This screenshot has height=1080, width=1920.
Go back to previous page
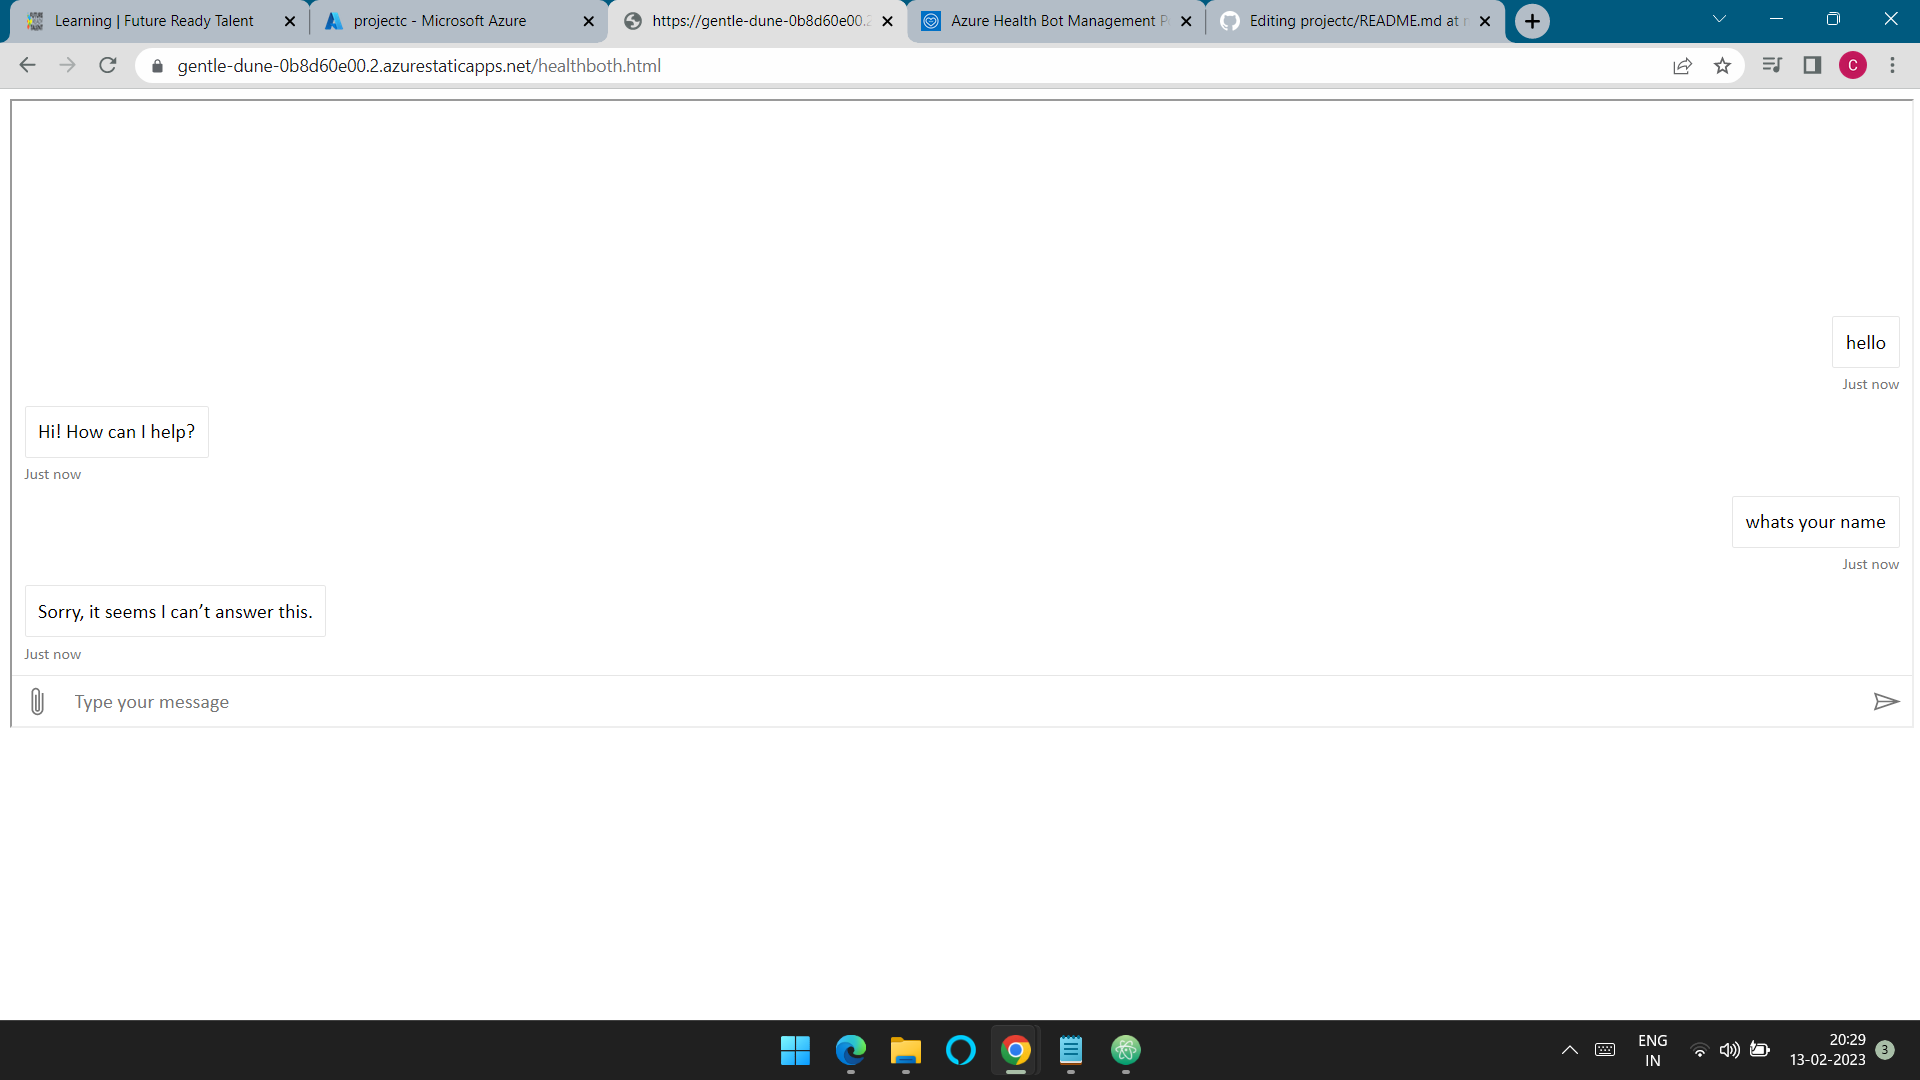click(27, 66)
